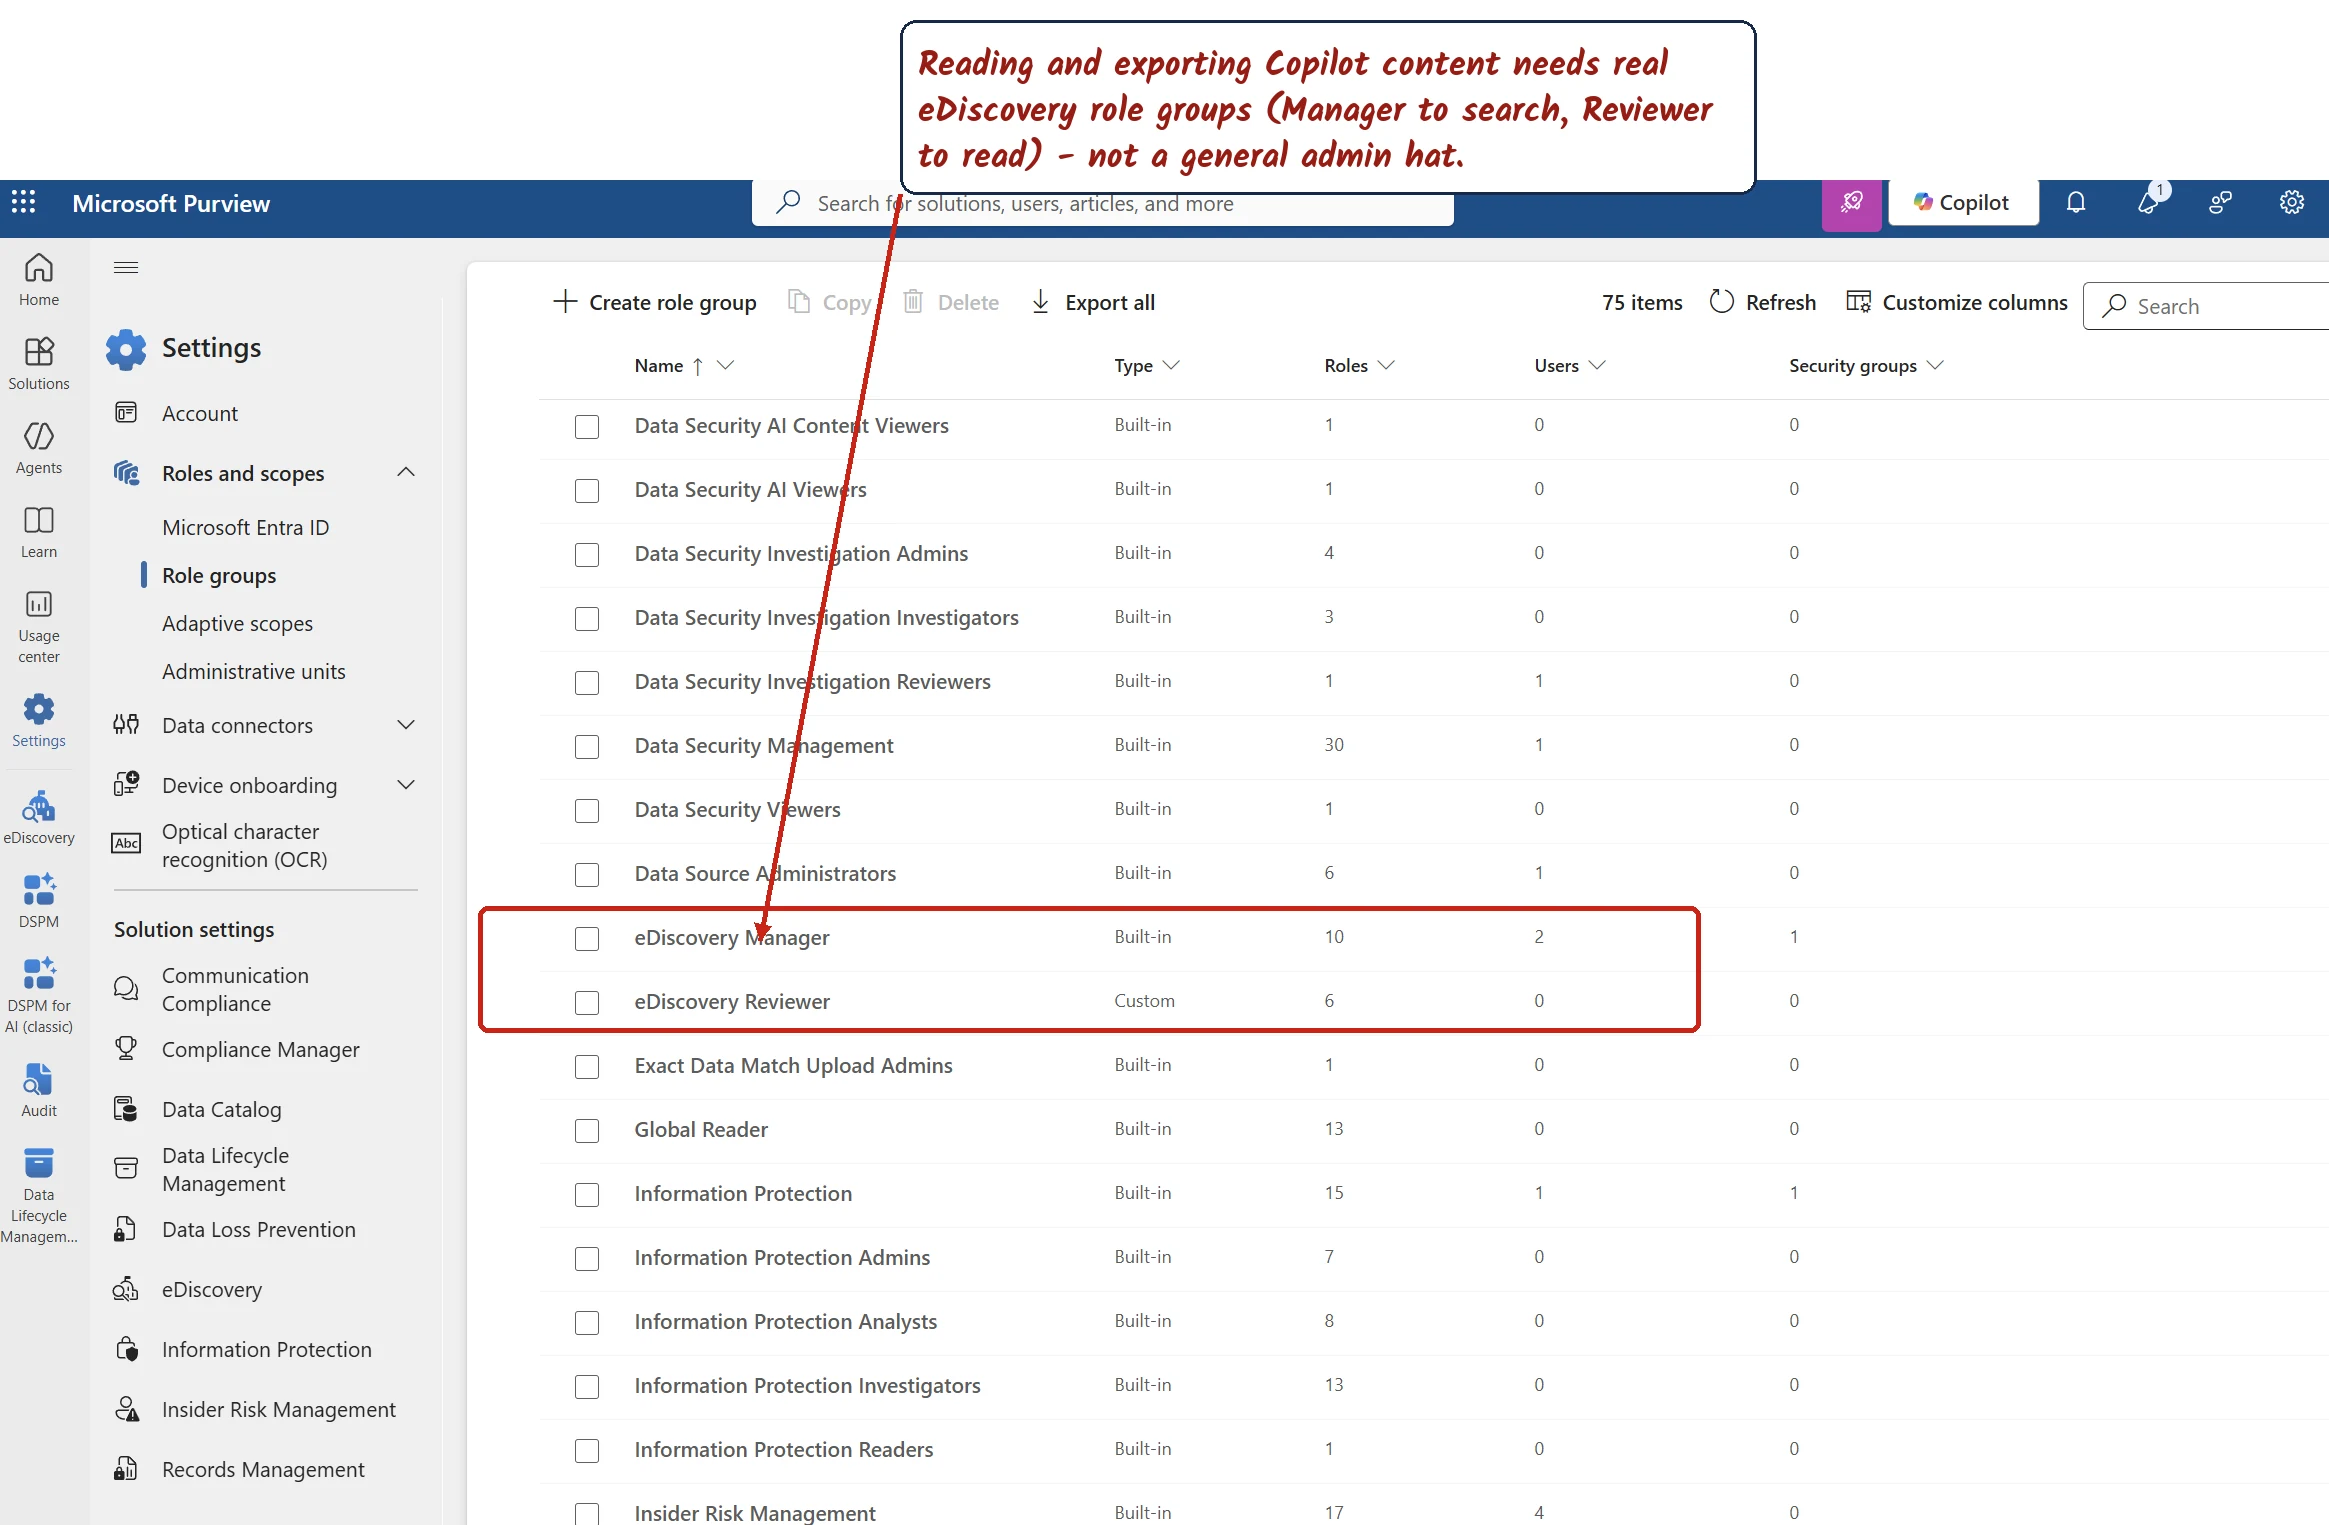This screenshot has height=1525, width=2329.
Task: Open Records Management solution settings
Action: pos(263,1469)
